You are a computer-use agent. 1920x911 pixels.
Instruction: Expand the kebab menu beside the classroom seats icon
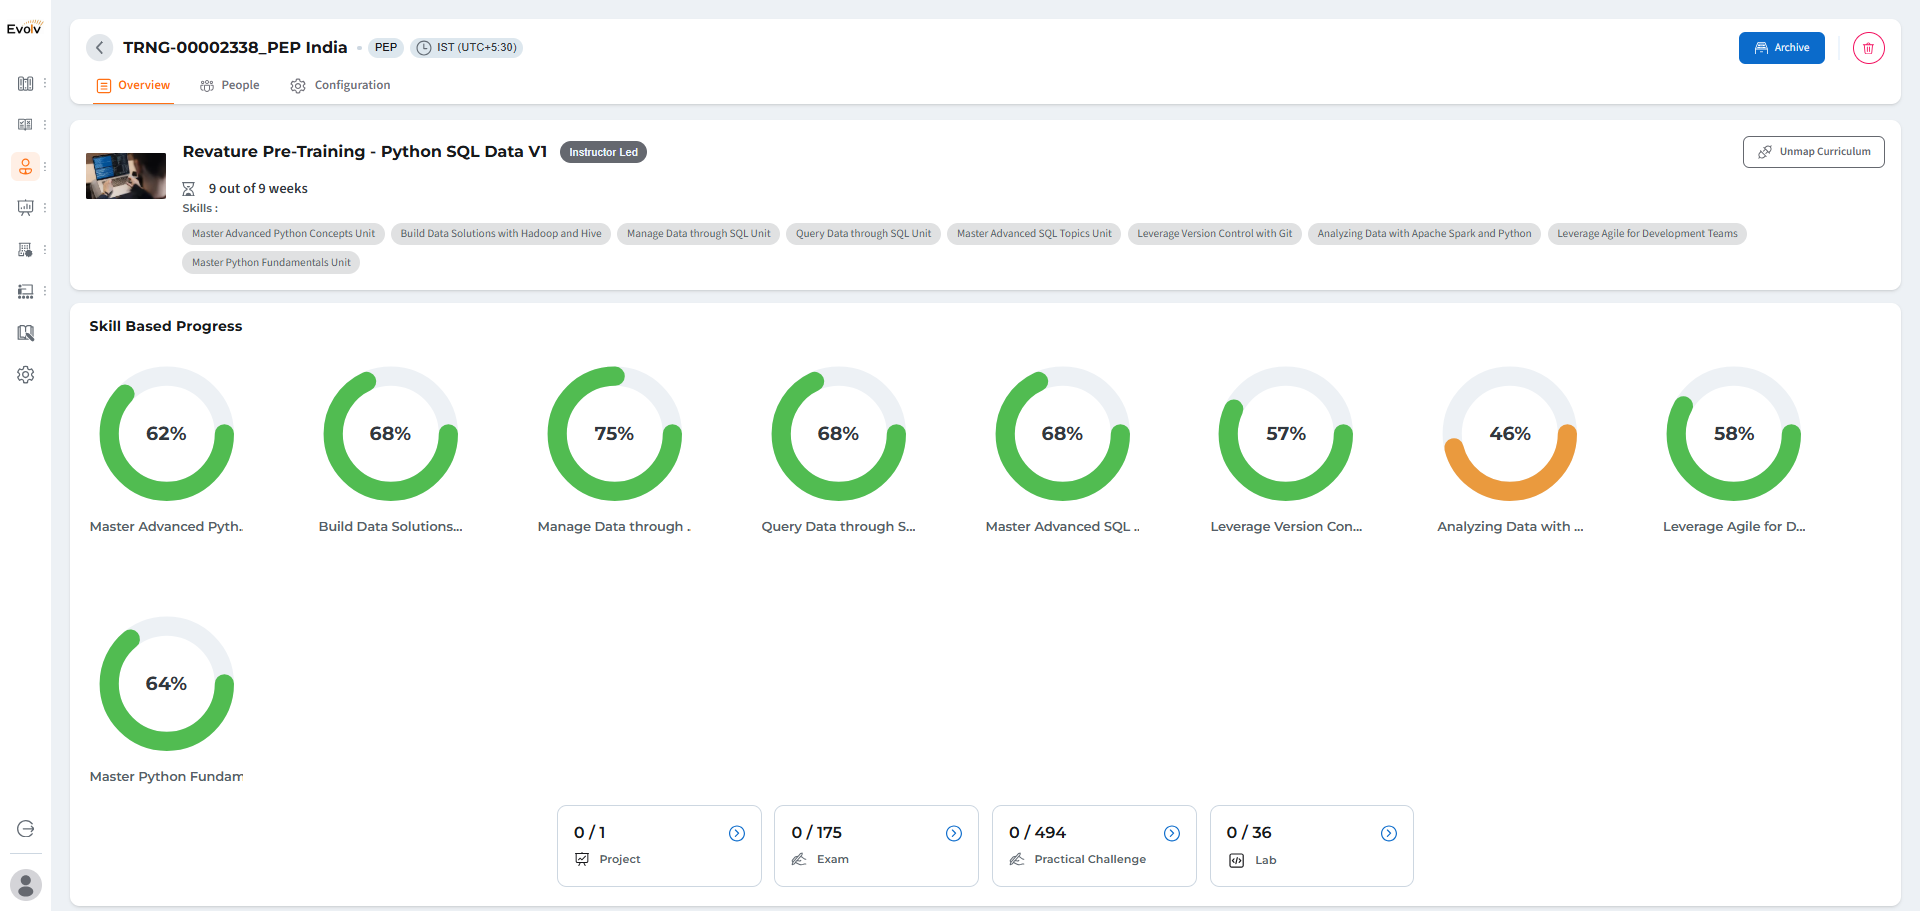pyautogui.click(x=45, y=291)
